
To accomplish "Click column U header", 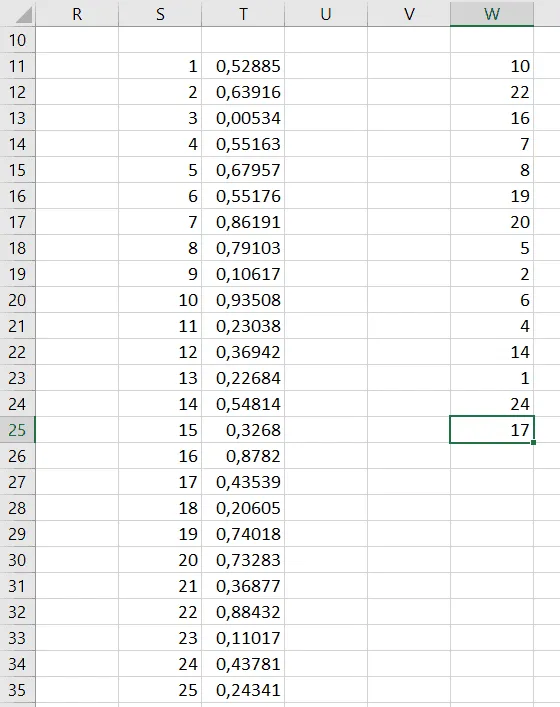I will [326, 14].
